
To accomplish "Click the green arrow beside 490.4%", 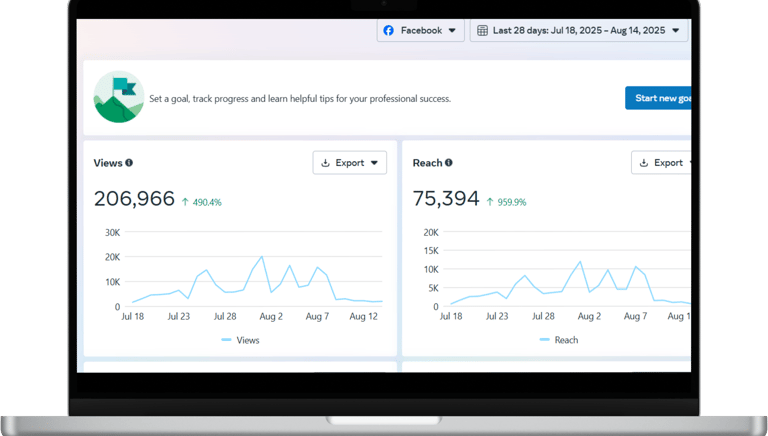I will pyautogui.click(x=185, y=202).
